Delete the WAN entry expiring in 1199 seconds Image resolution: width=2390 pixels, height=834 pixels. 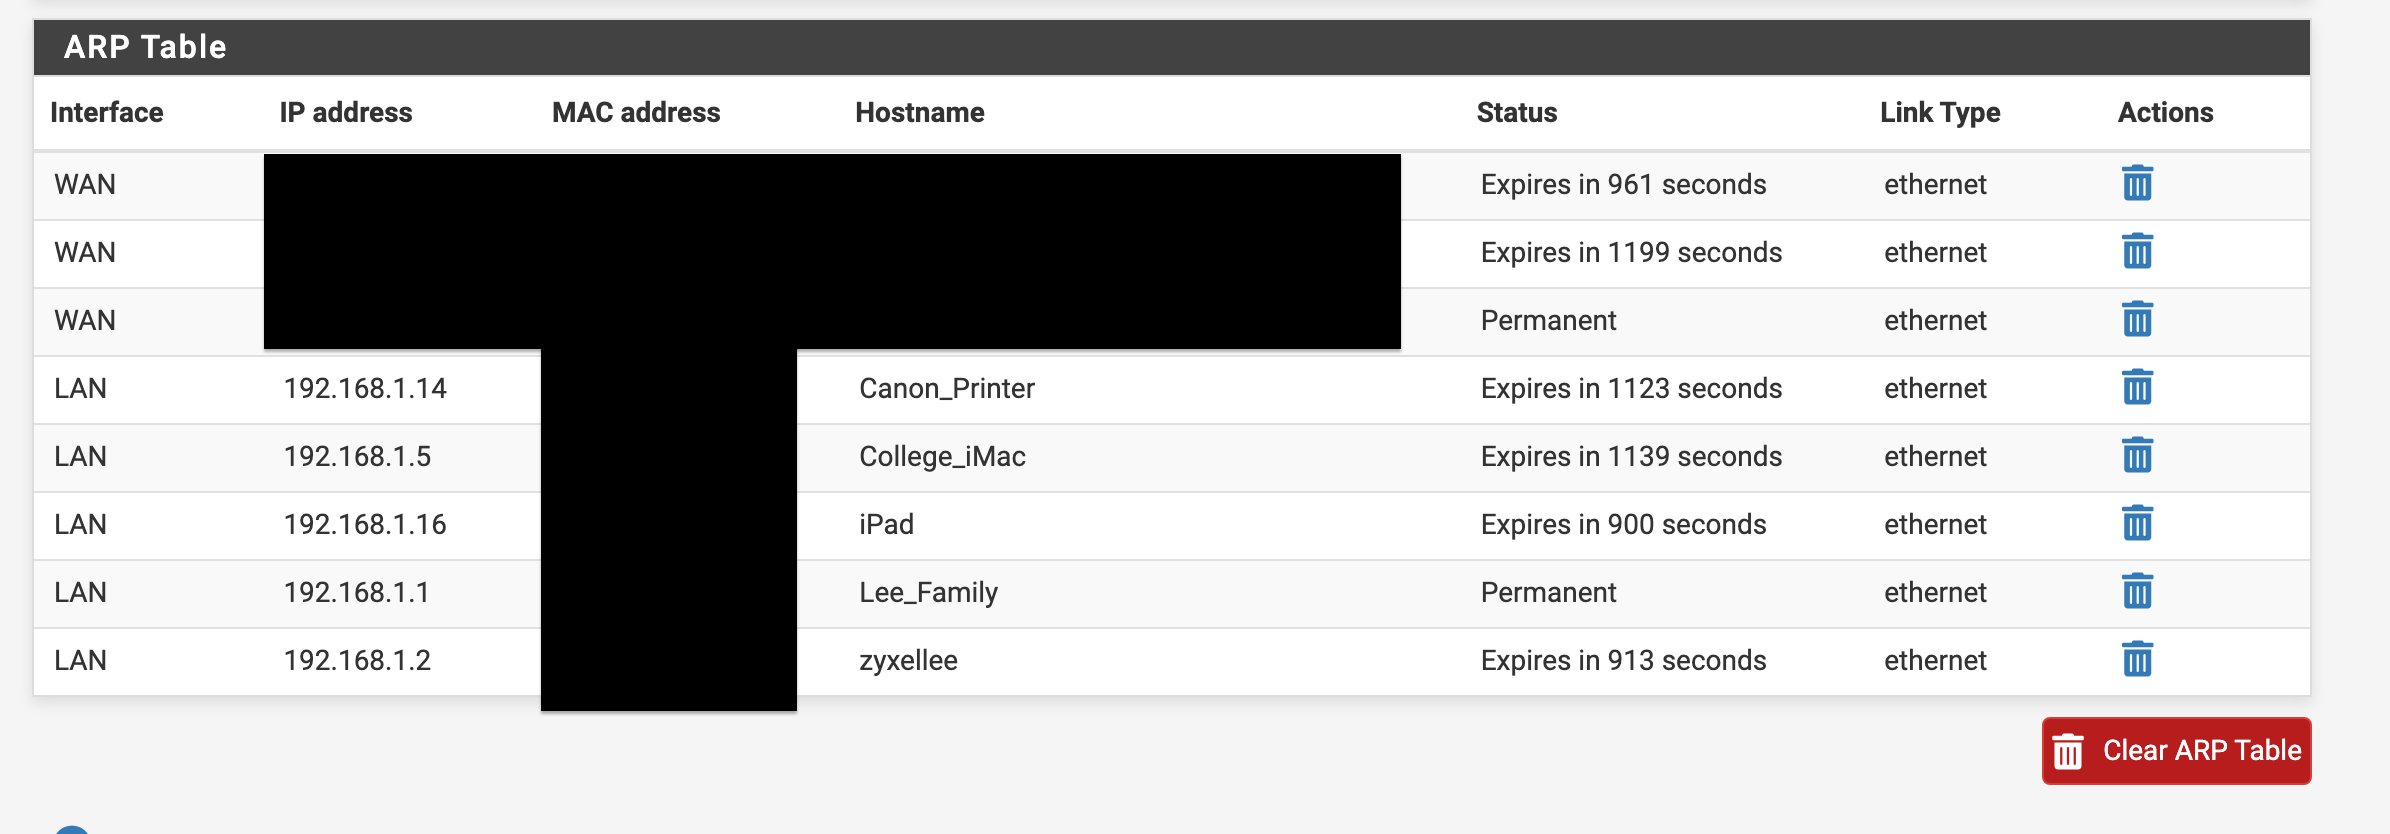click(2137, 252)
